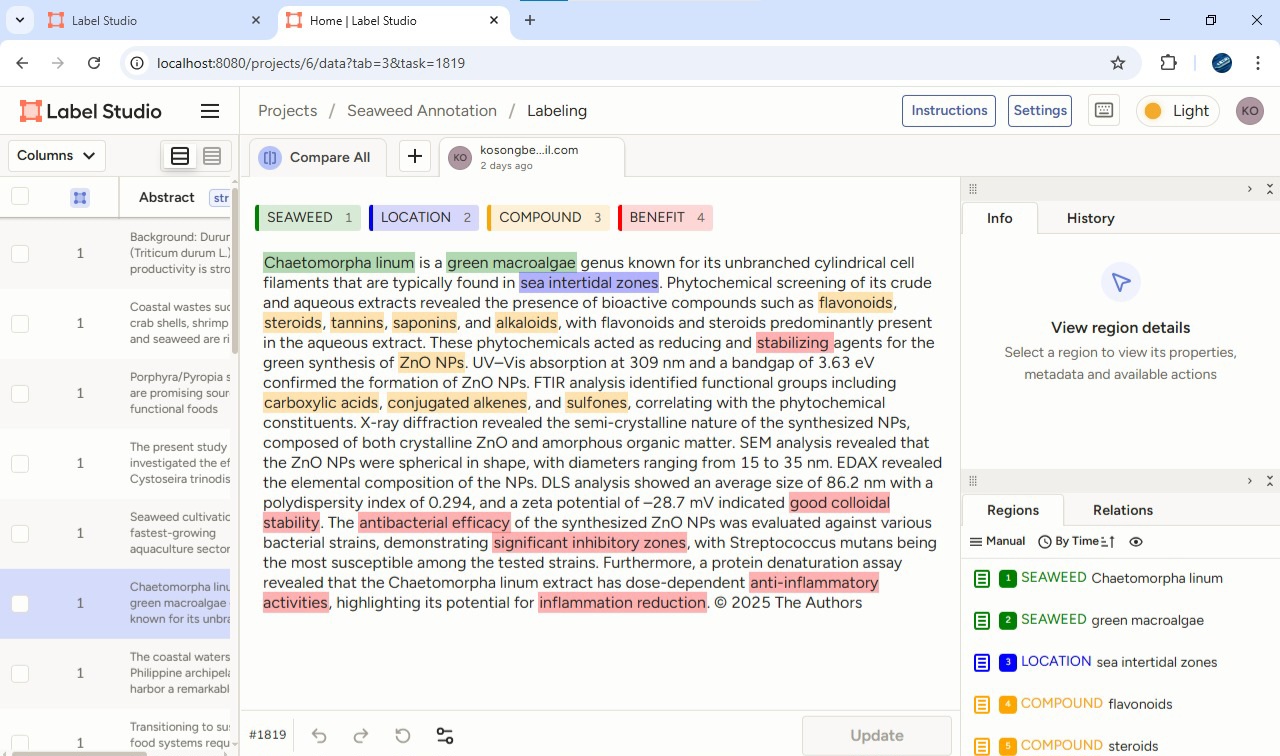Check the Background: Durum task checkbox
Screen dimensions: 1280x756
pos(20,254)
